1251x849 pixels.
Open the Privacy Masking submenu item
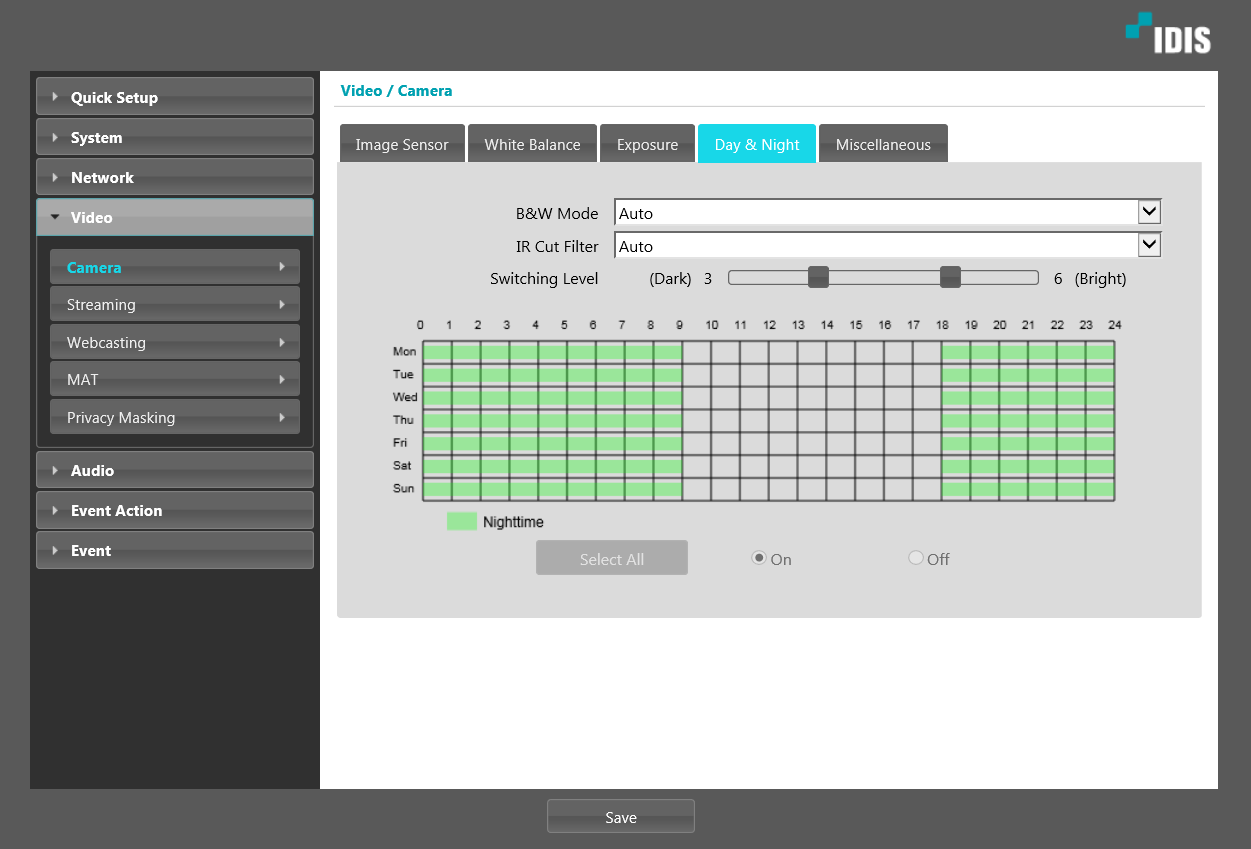175,417
